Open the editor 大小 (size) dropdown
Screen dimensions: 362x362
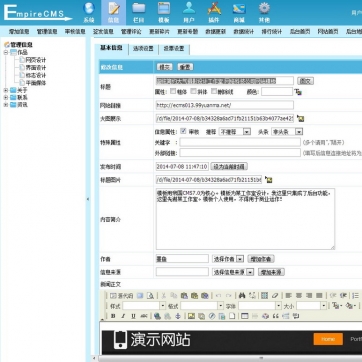(311, 306)
